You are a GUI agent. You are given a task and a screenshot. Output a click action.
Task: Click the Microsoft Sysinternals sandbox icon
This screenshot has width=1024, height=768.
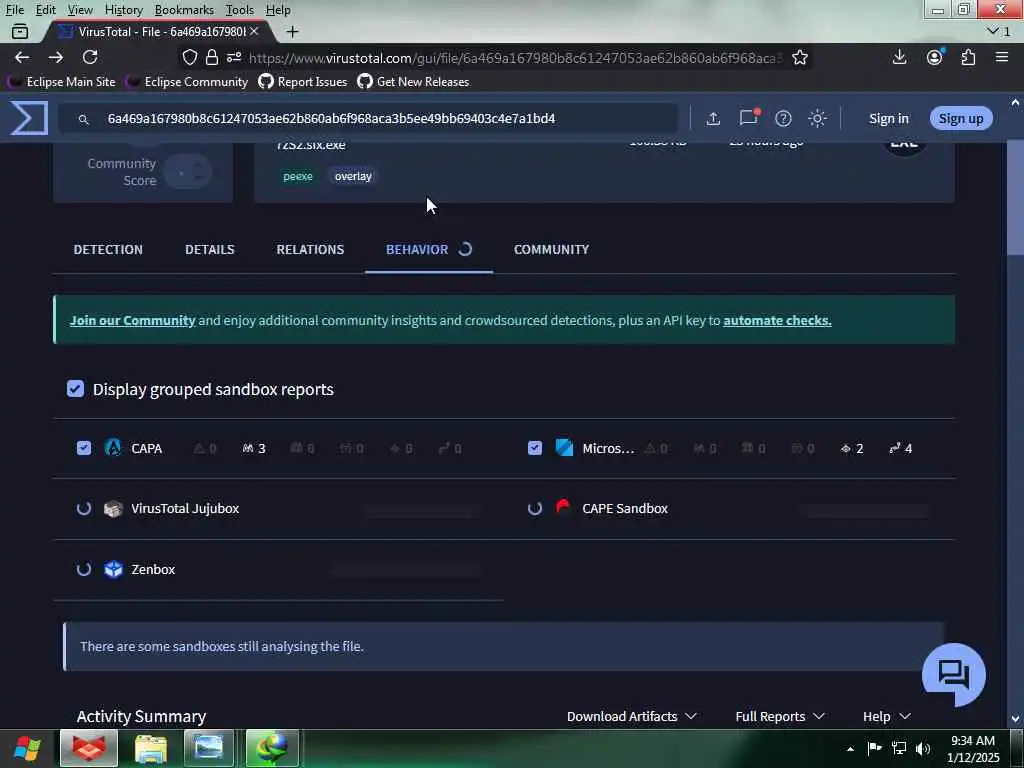(x=564, y=447)
